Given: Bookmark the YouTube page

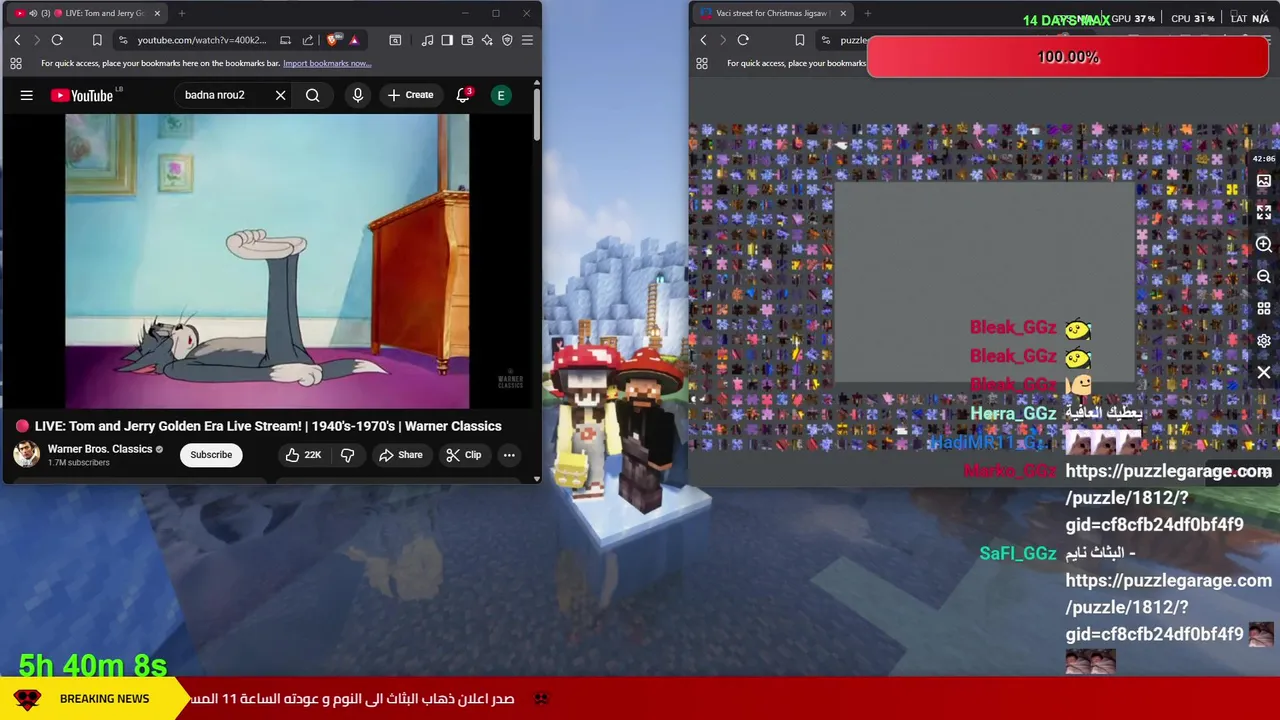Looking at the screenshot, I should [97, 40].
